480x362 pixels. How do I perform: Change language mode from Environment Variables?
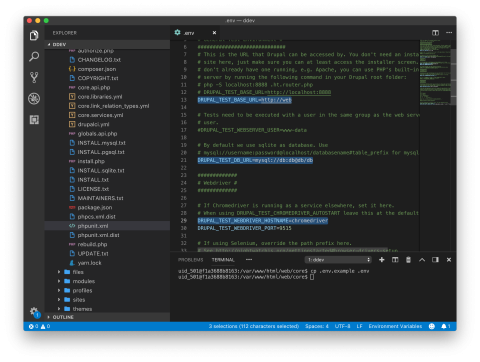[x=395, y=326]
